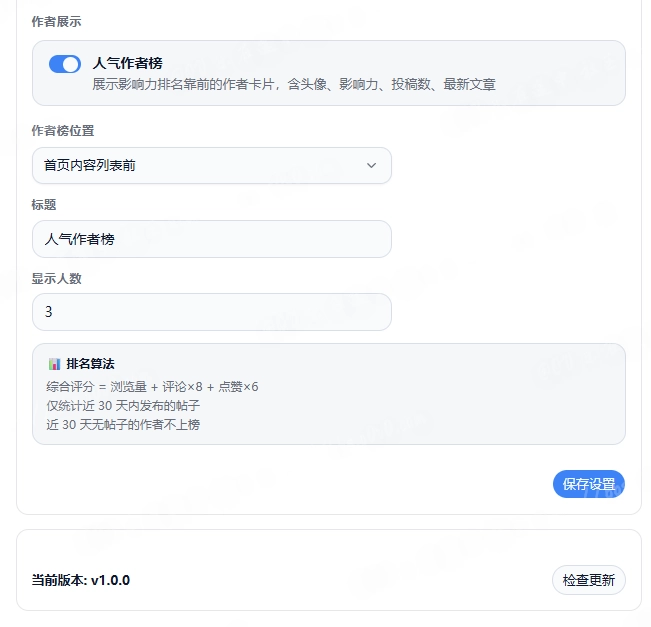Image resolution: width=651 pixels, height=627 pixels.
Task: Click the 检查更新 button
Action: [x=589, y=580]
